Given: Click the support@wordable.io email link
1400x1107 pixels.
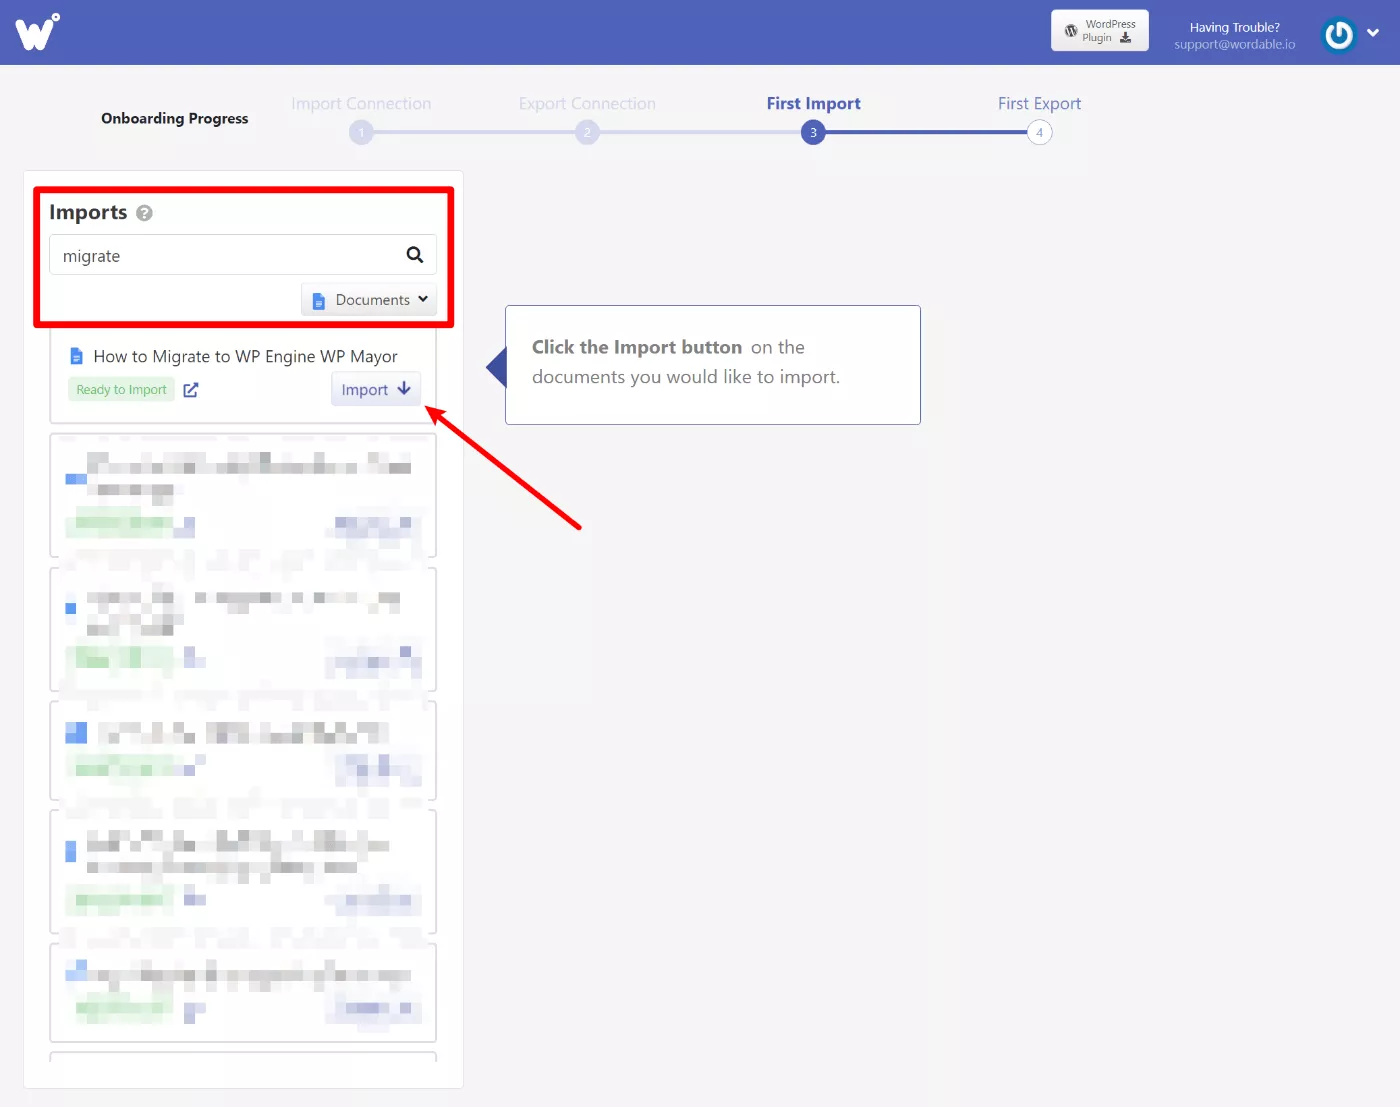Looking at the screenshot, I should 1234,45.
